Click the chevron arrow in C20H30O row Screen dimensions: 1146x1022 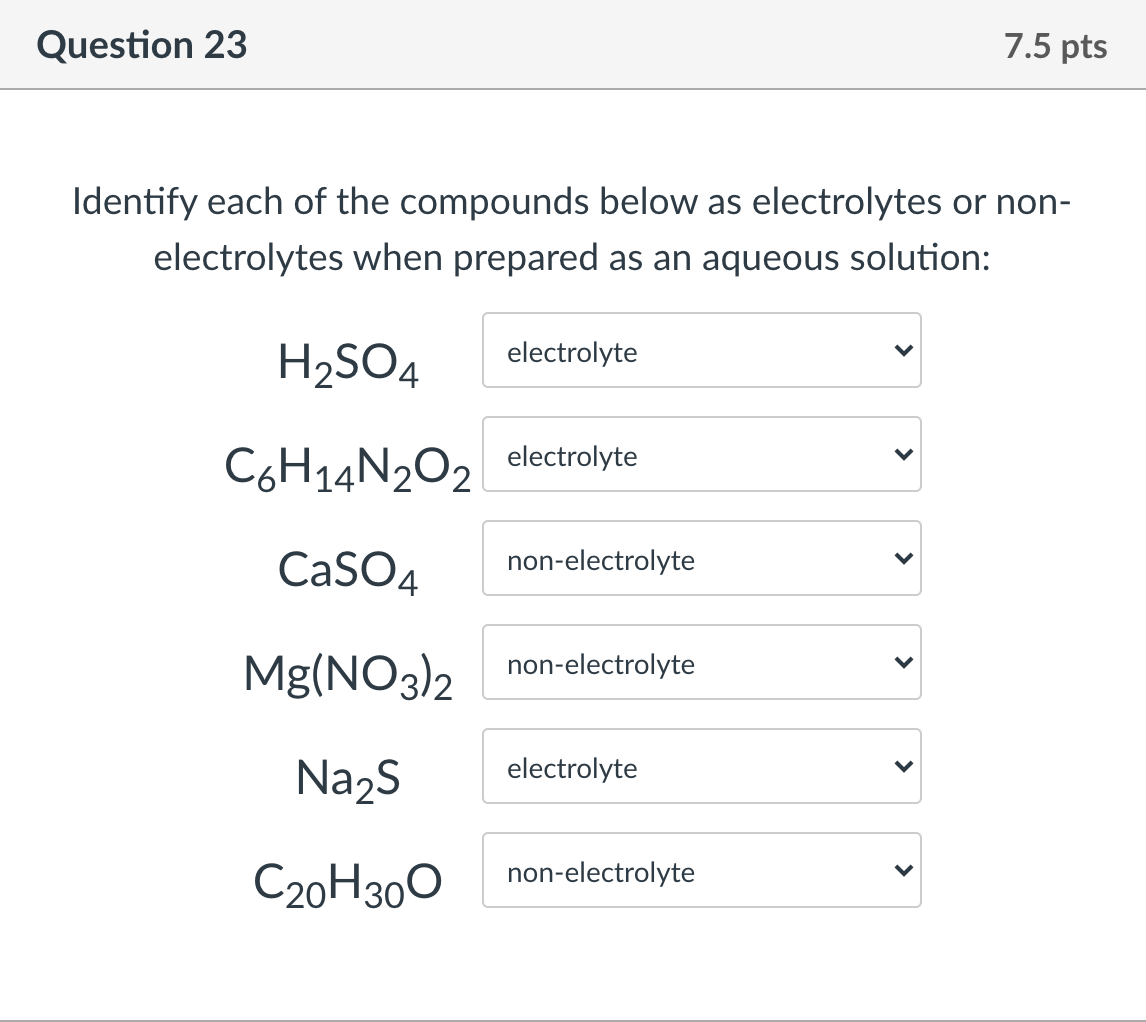(x=902, y=871)
